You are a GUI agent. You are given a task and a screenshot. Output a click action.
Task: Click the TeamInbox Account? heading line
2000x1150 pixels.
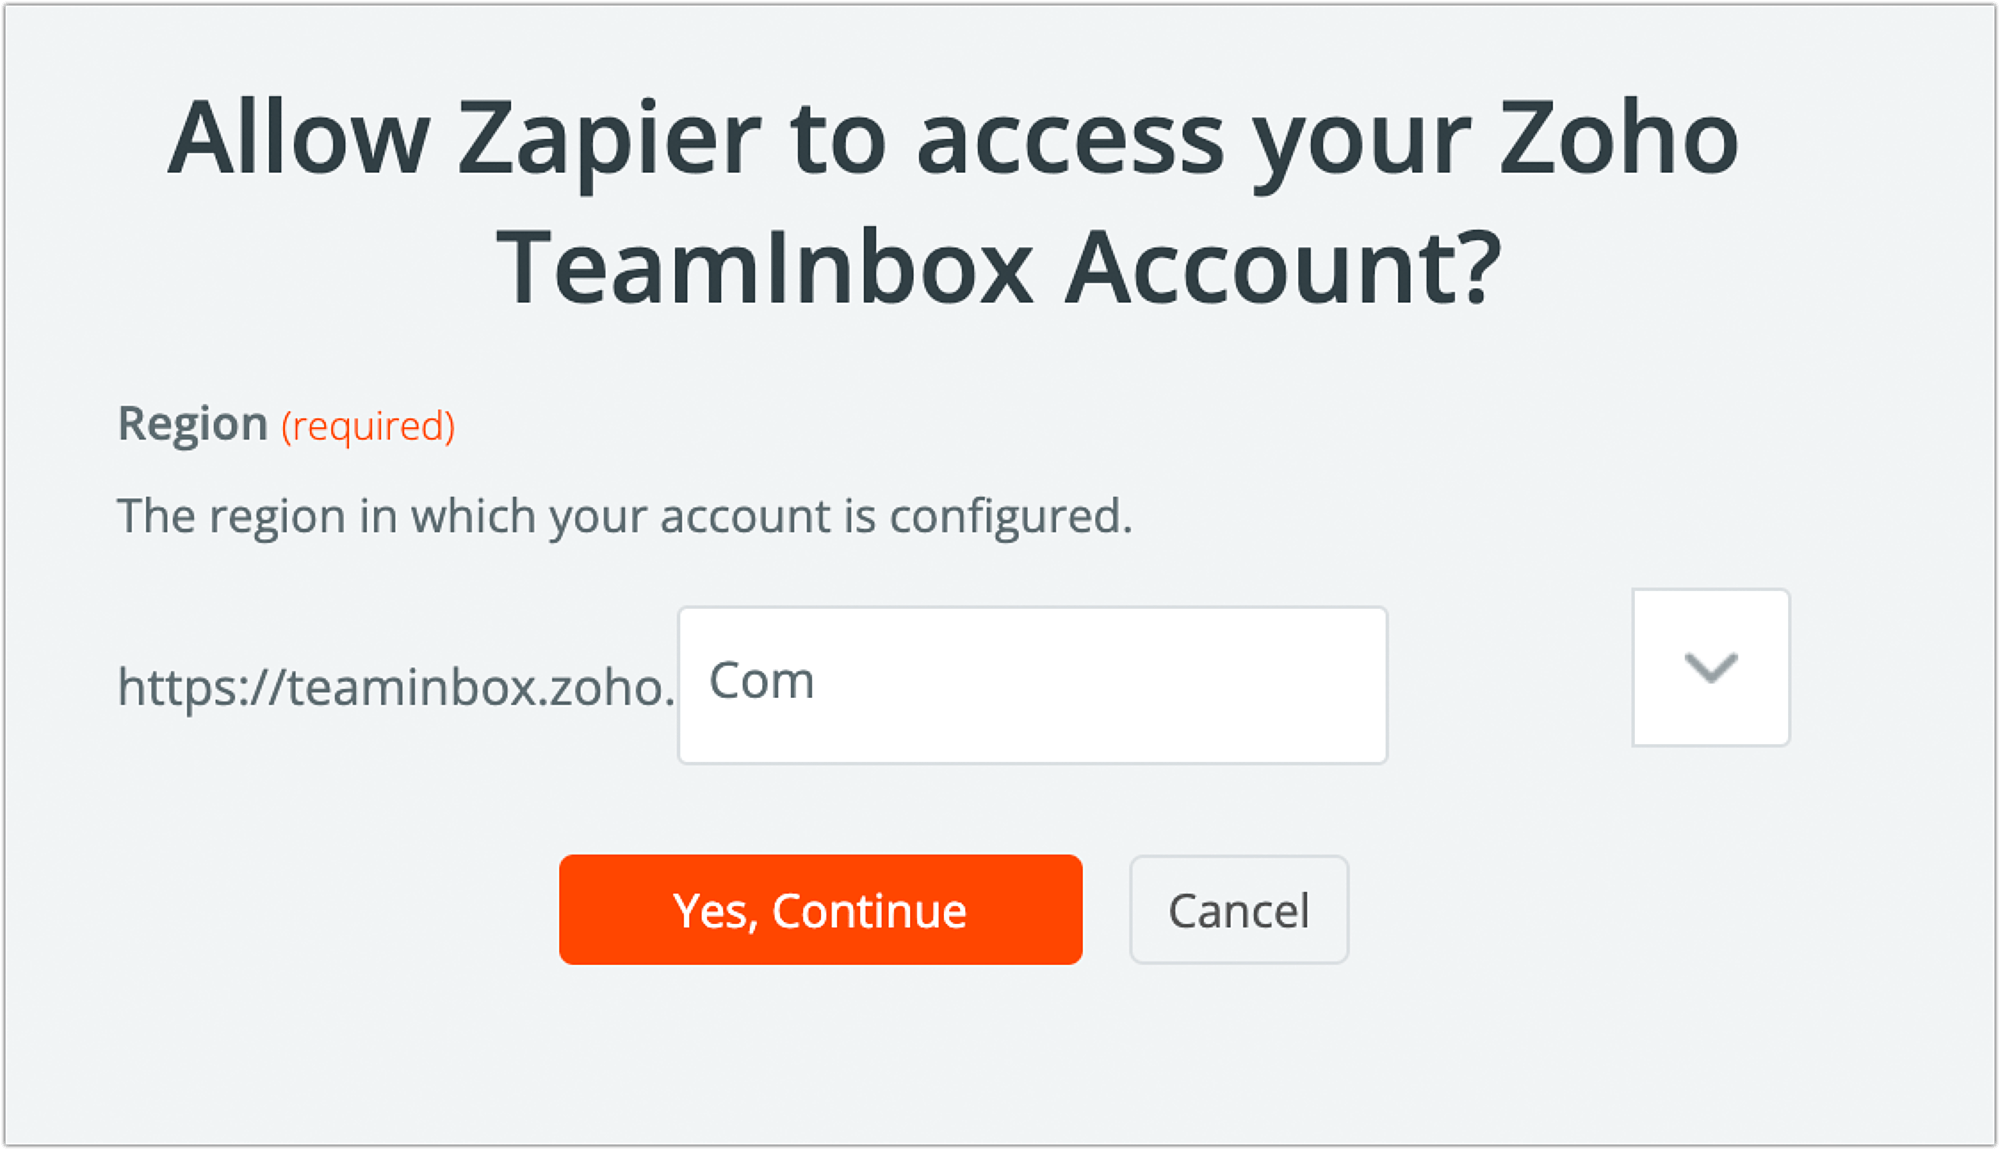coord(999,267)
